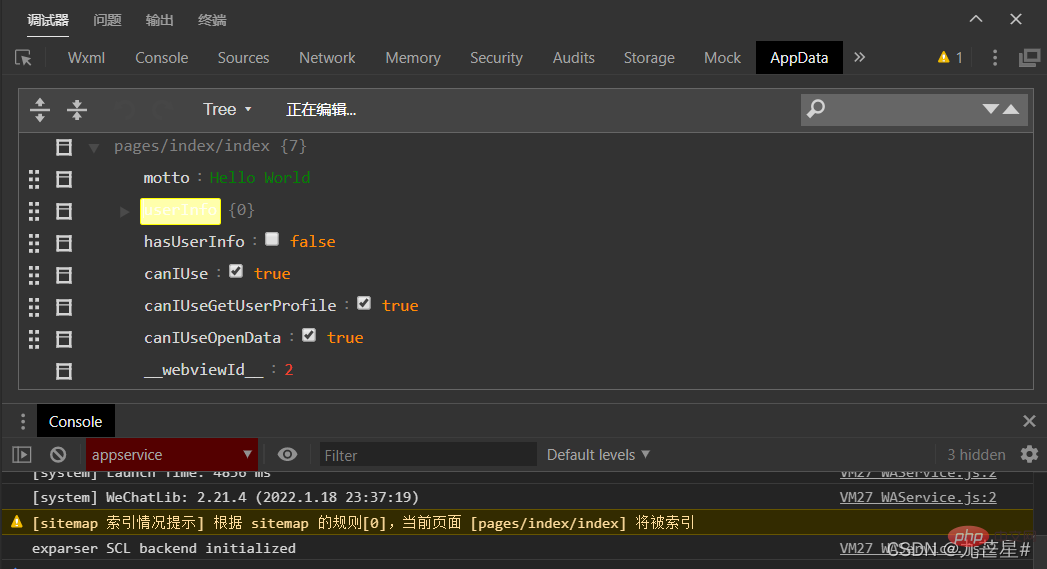The width and height of the screenshot is (1047, 569).
Task: Toggle the canIUseOpenData checkbox
Action: [308, 335]
